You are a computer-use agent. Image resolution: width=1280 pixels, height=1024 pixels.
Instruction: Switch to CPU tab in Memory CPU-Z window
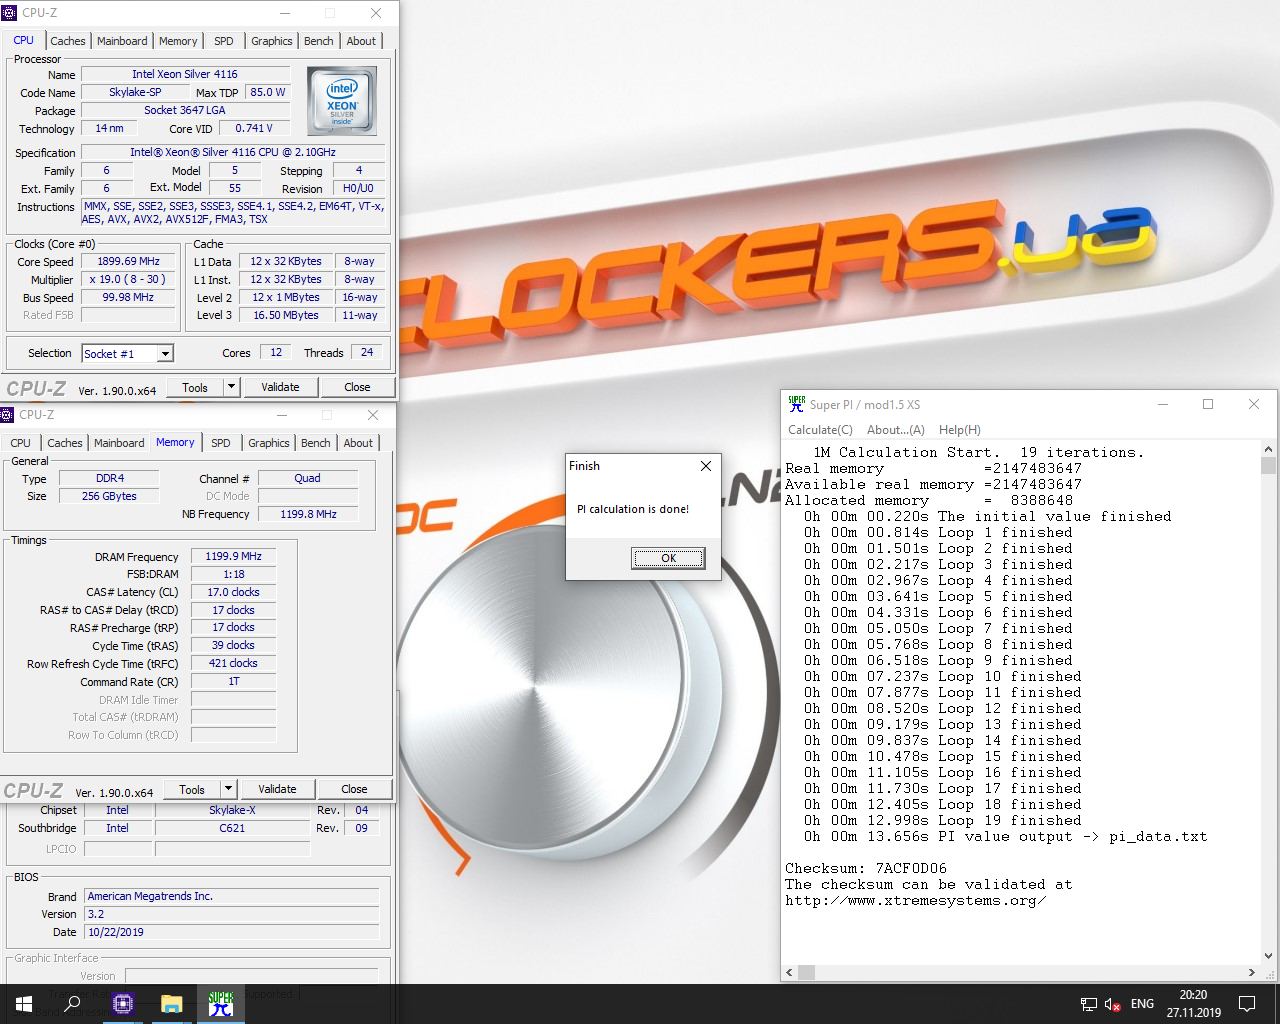(21, 443)
